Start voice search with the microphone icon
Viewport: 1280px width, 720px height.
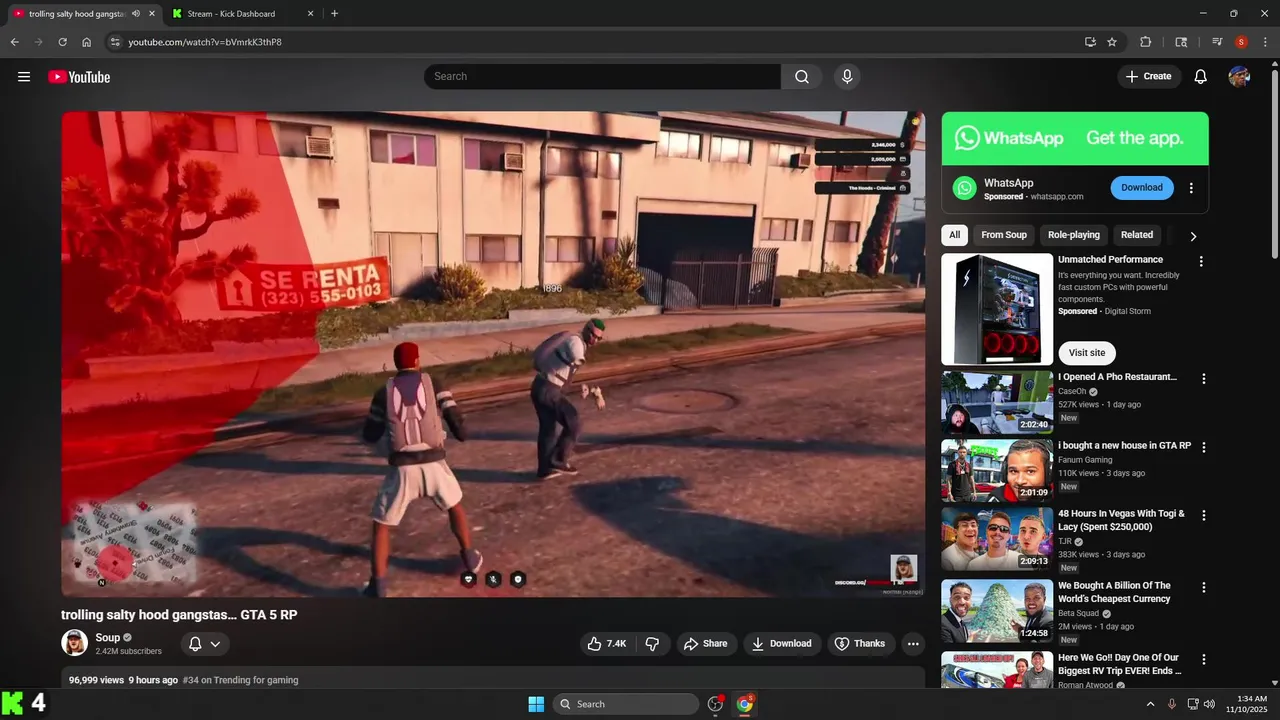[847, 77]
